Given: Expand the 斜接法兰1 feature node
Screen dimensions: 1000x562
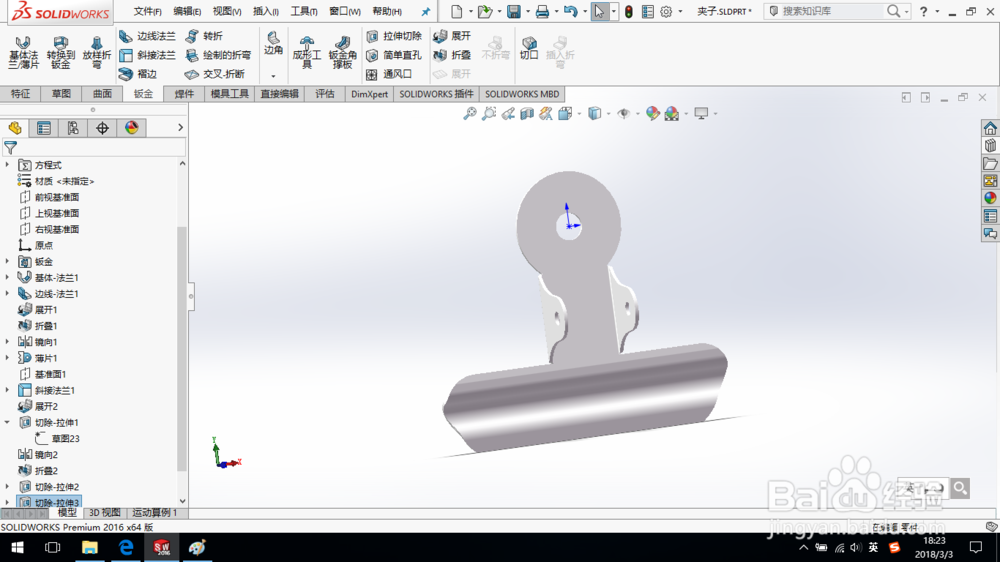Looking at the screenshot, I should (8, 390).
